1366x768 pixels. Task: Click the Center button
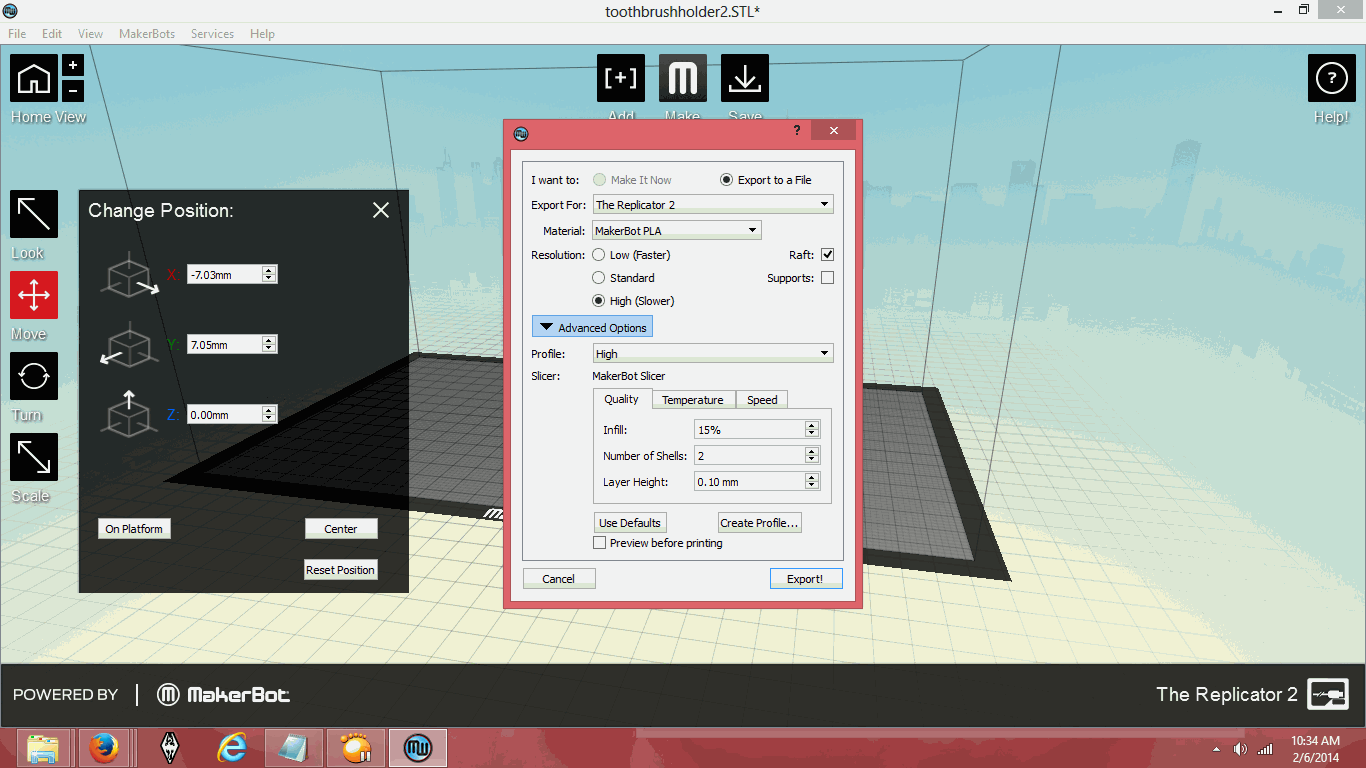point(341,529)
